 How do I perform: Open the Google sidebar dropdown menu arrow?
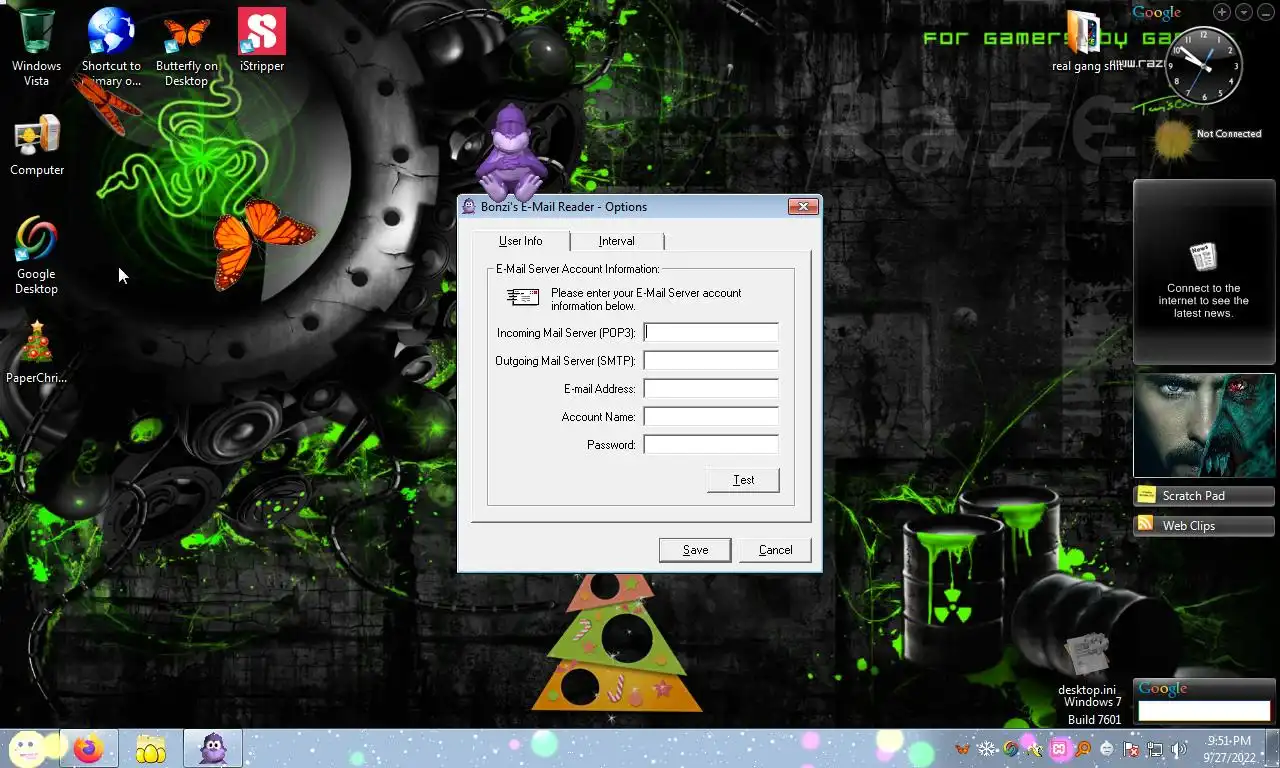tap(1244, 12)
